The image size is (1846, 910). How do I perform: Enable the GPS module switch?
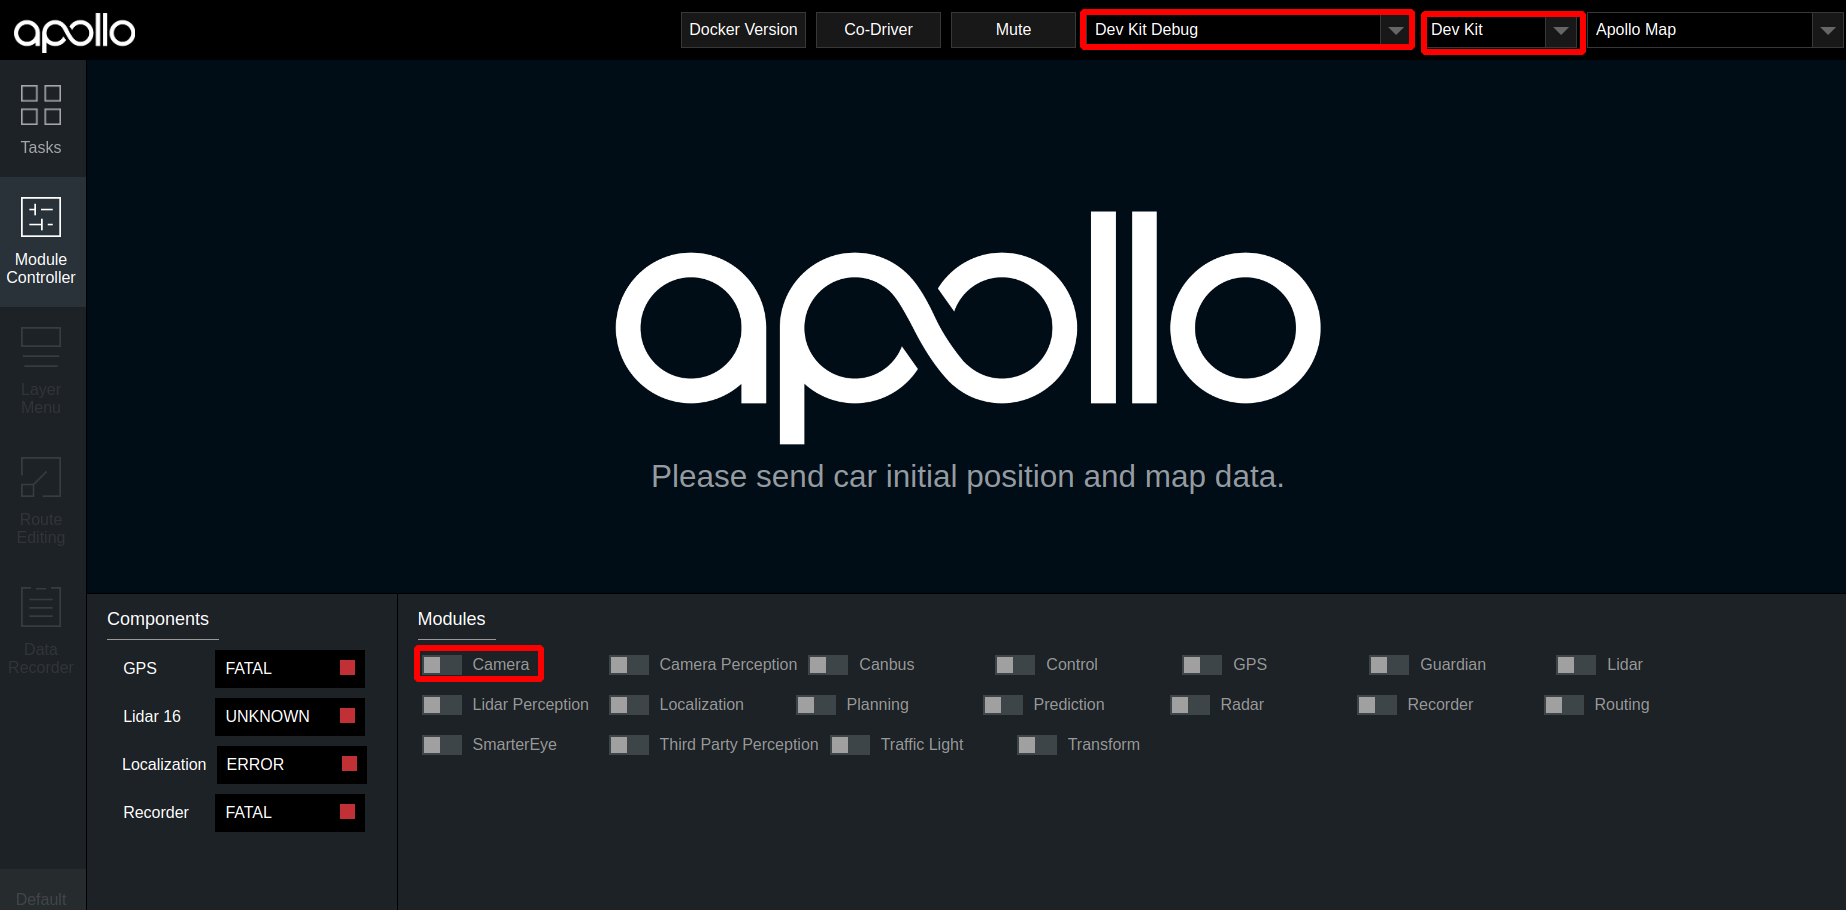pos(1202,665)
